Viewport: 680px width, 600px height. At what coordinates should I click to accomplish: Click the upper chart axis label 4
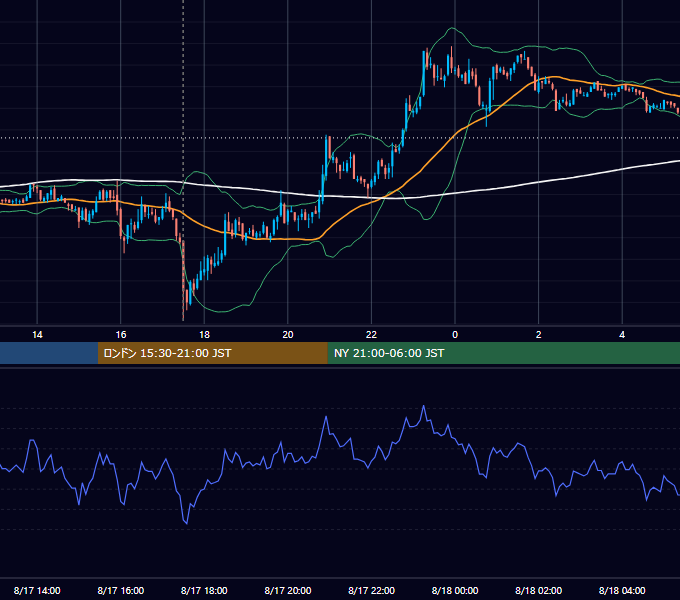click(622, 335)
